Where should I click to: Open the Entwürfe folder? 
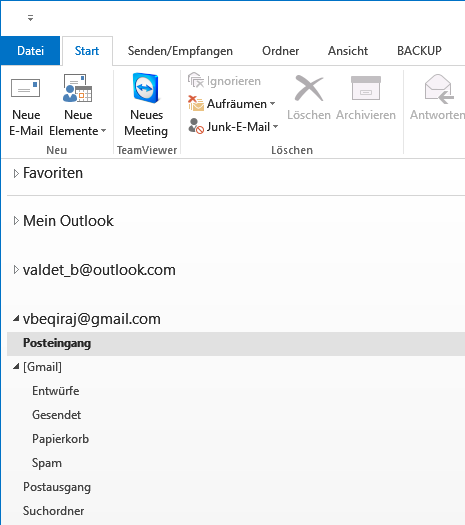(x=56, y=391)
